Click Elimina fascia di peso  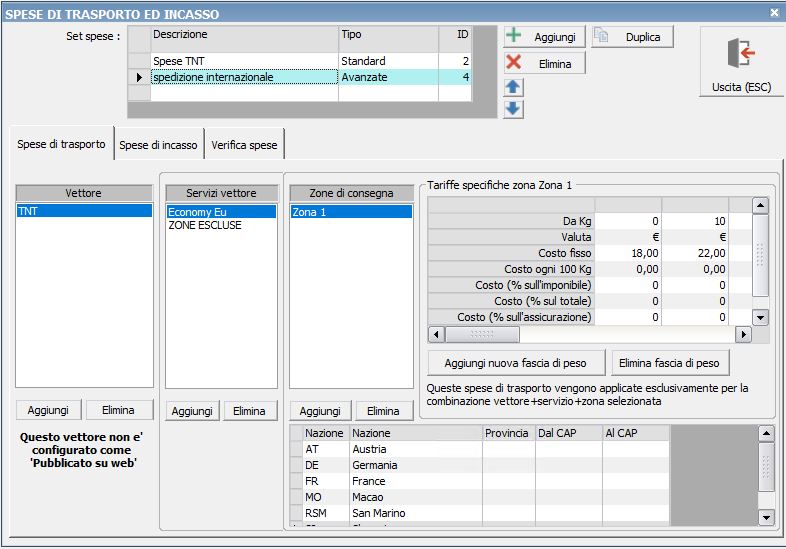point(669,363)
